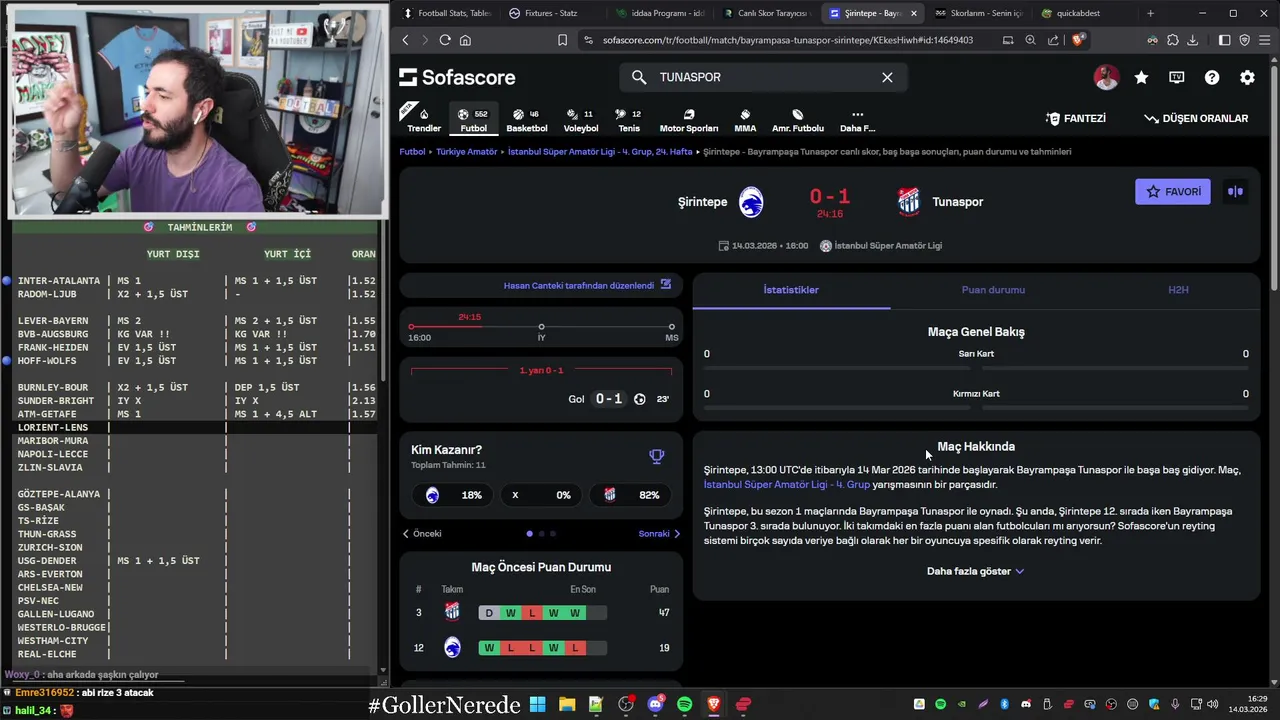Image resolution: width=1280 pixels, height=720 pixels.
Task: Click the compare icon beside FAVORİ
Action: [1235, 191]
